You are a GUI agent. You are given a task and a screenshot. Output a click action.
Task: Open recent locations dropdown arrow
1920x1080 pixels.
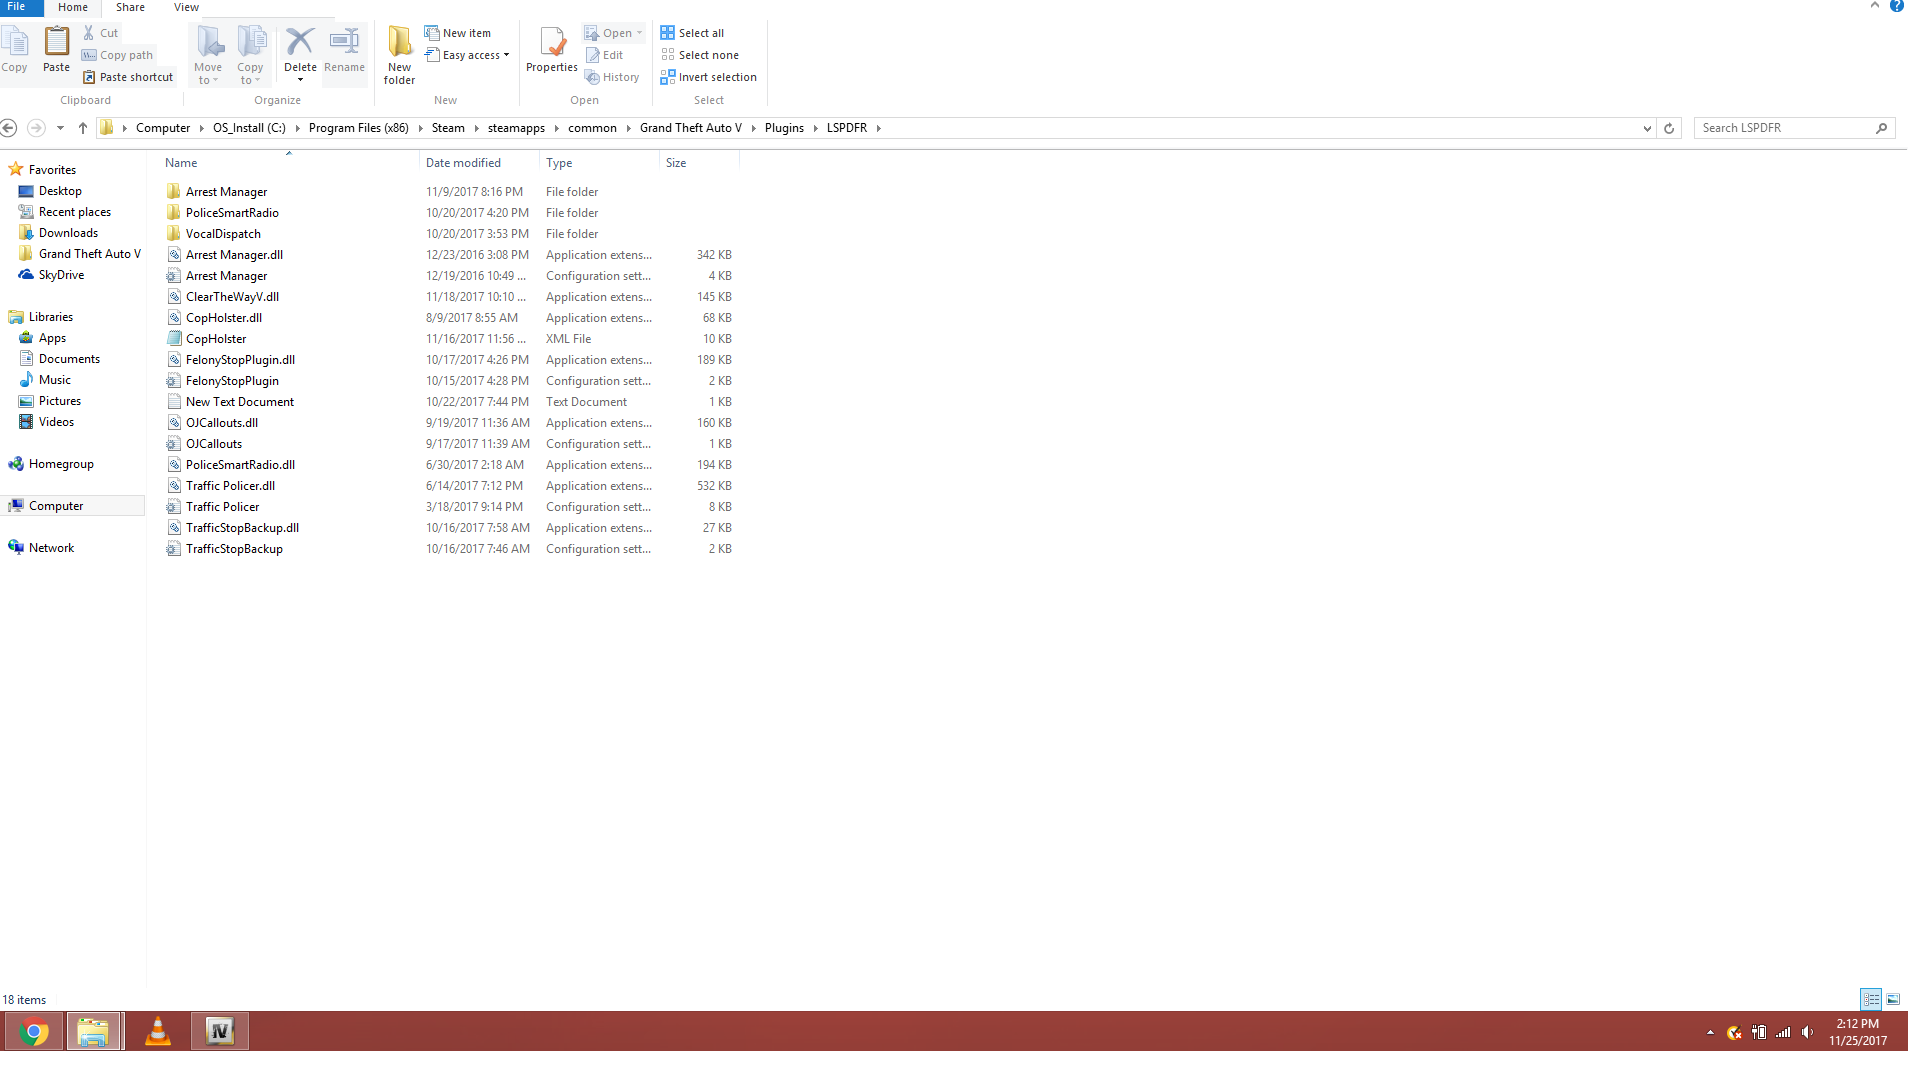coord(60,128)
